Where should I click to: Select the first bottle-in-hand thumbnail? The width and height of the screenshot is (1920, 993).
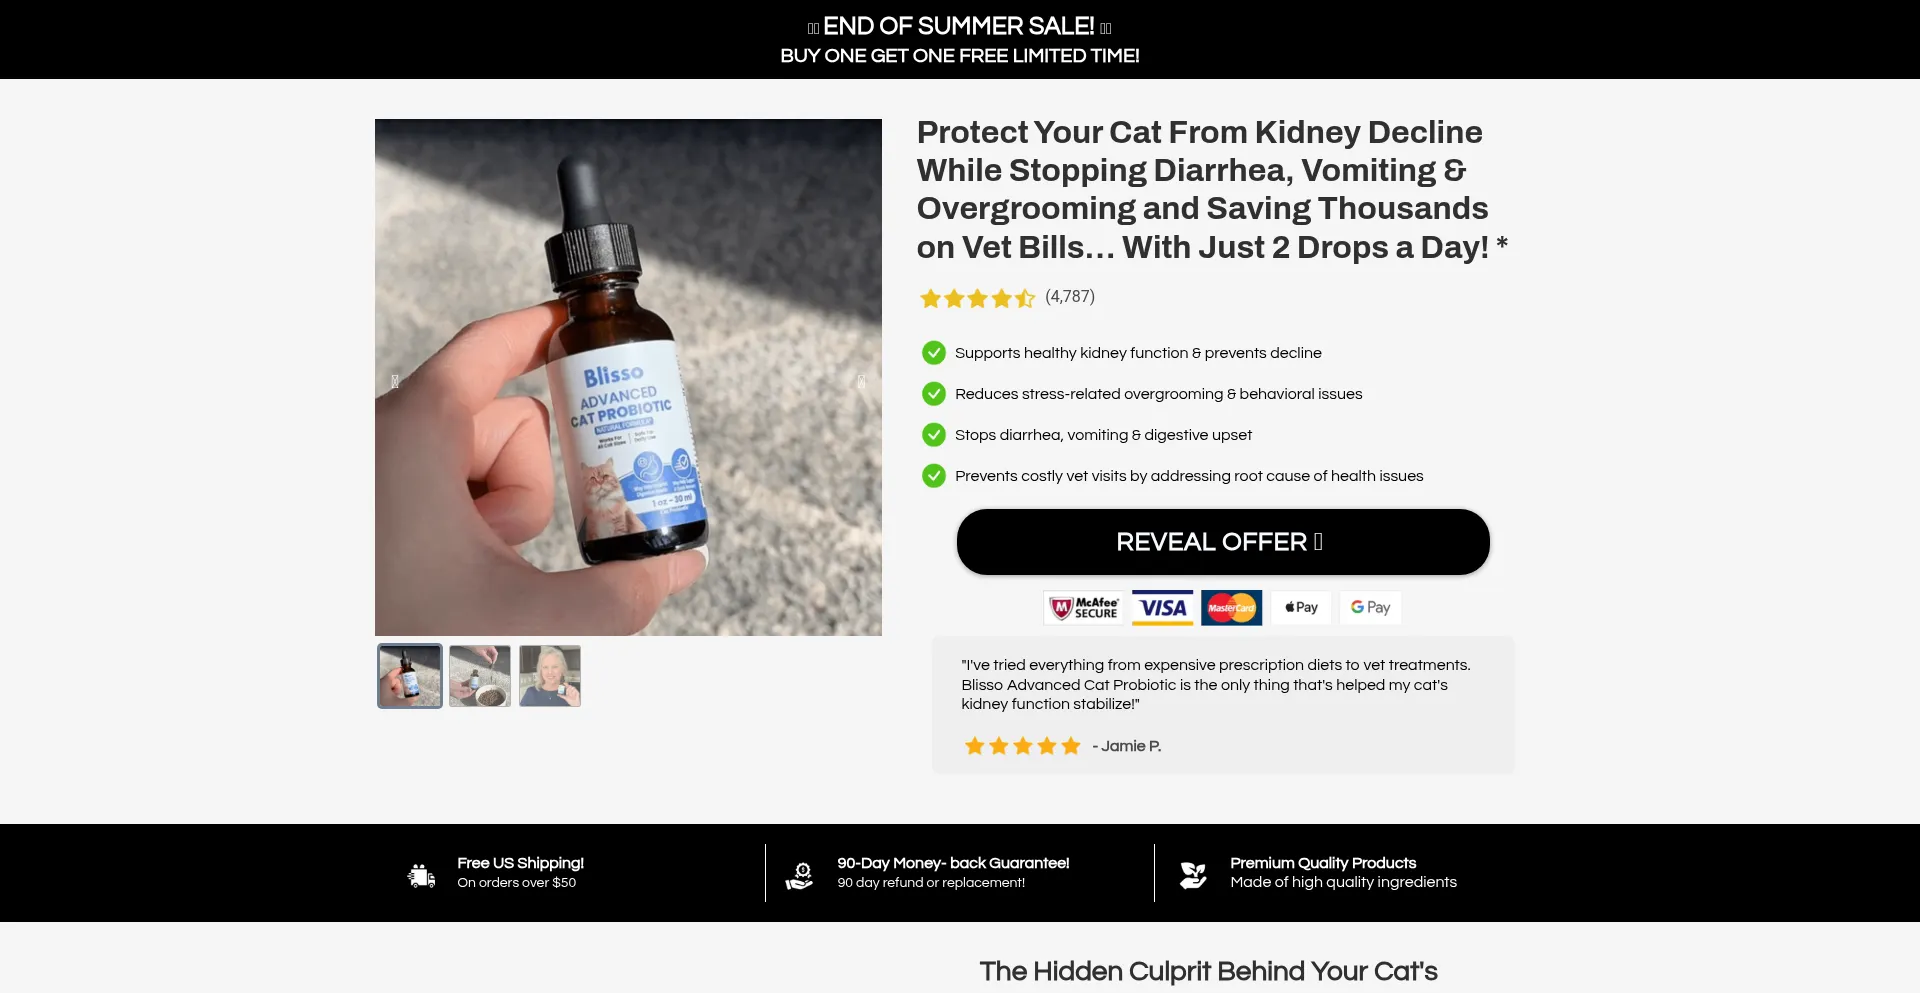click(x=410, y=676)
